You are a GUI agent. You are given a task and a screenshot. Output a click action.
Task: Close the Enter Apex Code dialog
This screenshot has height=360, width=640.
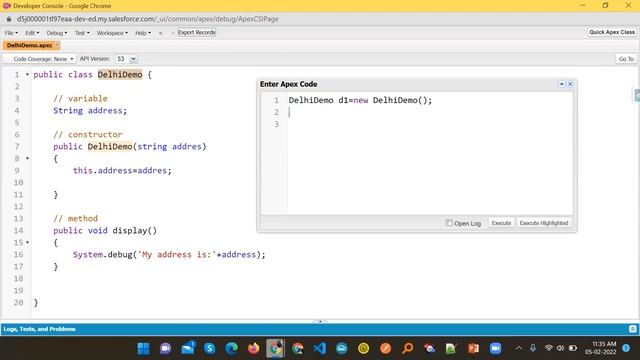[x=570, y=84]
